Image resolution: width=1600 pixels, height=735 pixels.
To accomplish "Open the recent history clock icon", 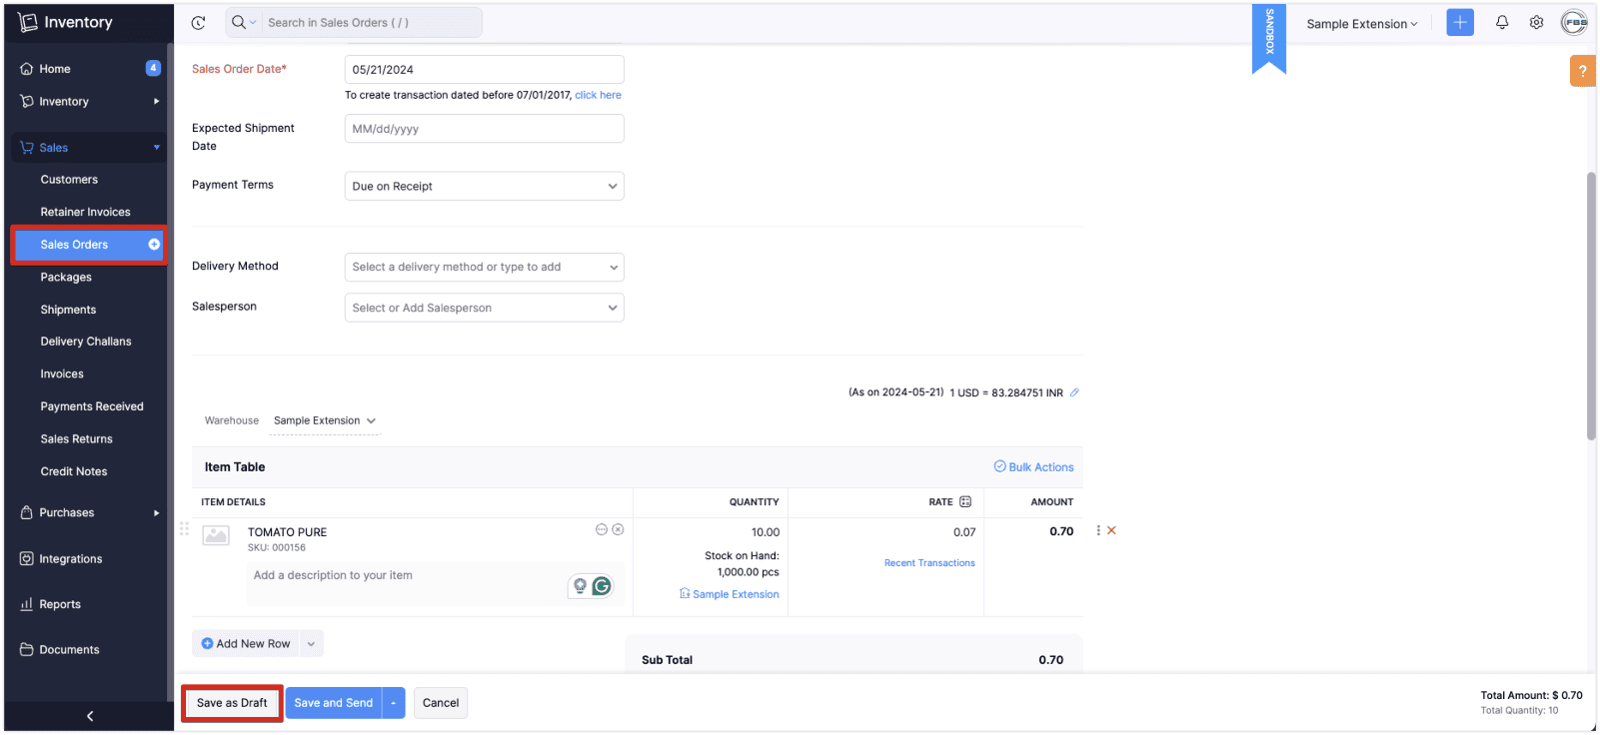I will pos(198,22).
